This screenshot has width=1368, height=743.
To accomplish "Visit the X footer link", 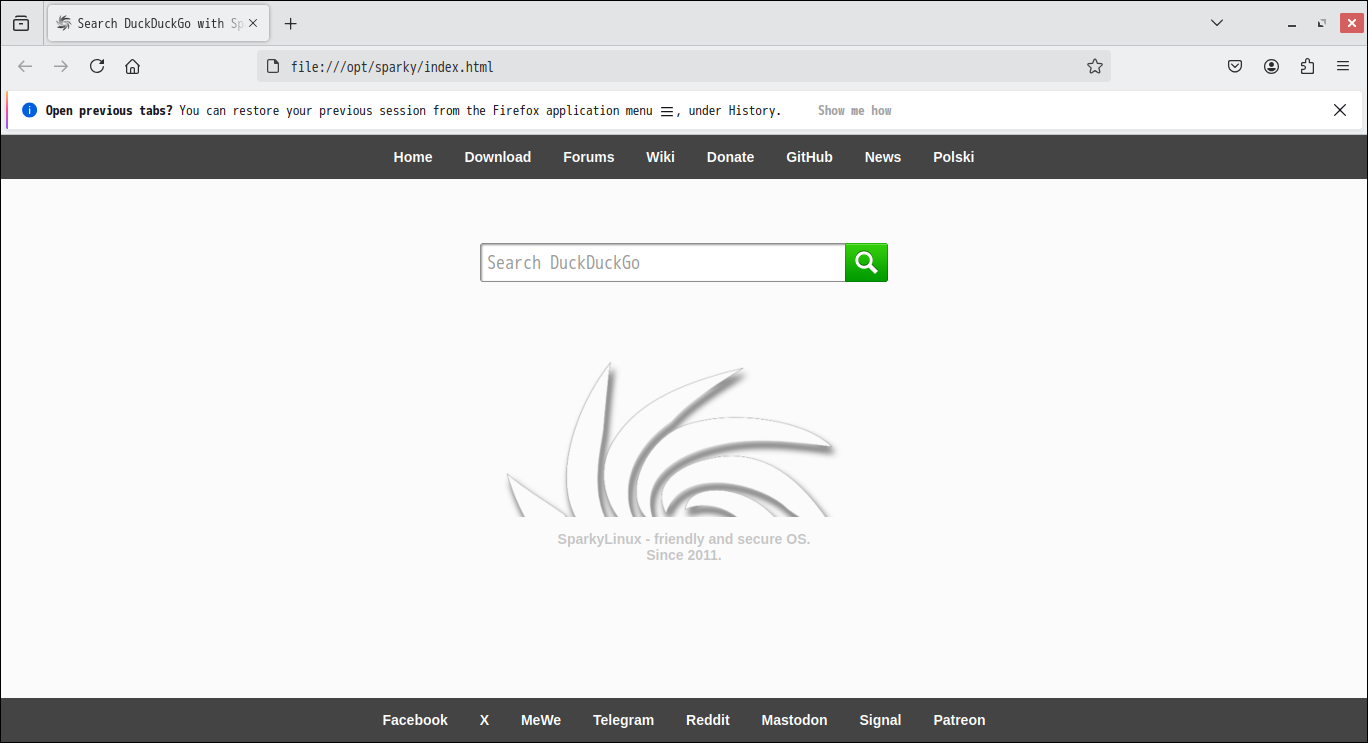I will tap(484, 720).
